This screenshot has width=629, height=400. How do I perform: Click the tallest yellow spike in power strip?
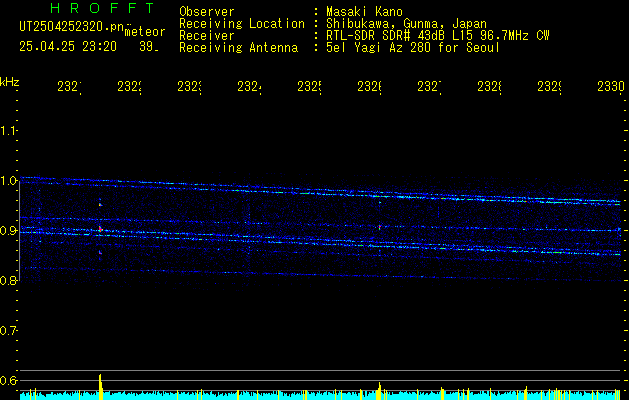point(101,387)
